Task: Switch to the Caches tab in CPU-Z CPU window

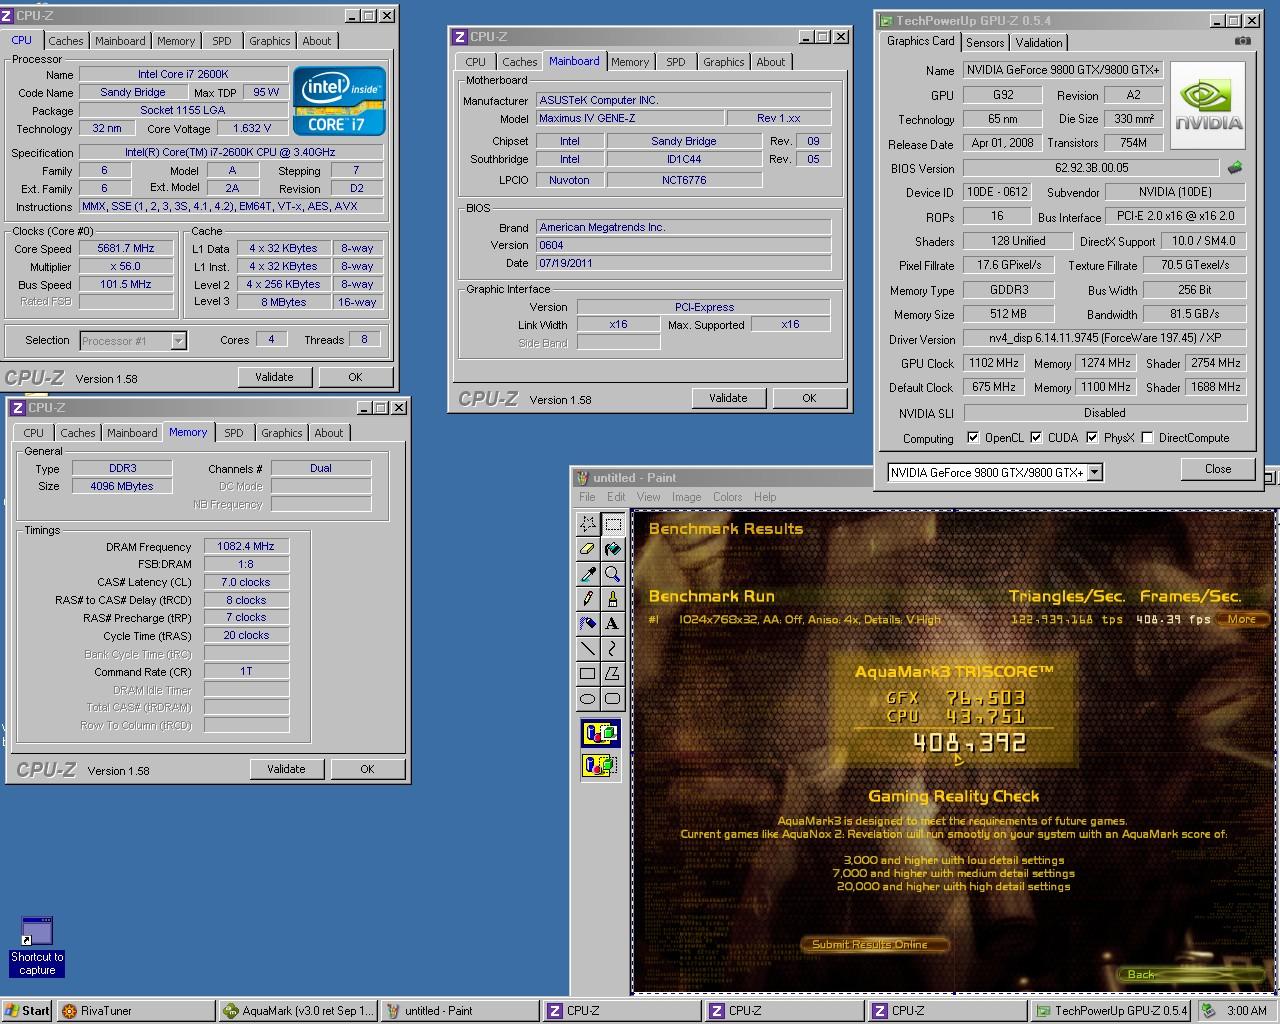Action: [66, 41]
